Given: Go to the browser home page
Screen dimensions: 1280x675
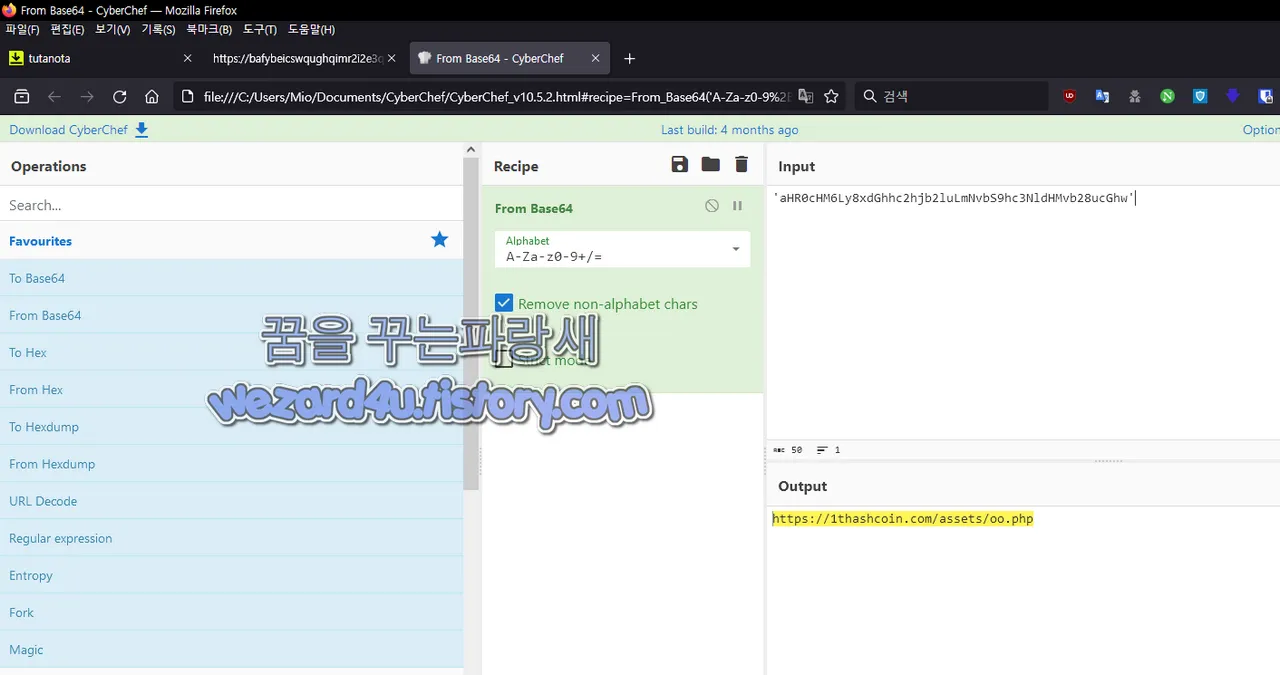Looking at the screenshot, I should click(x=152, y=97).
